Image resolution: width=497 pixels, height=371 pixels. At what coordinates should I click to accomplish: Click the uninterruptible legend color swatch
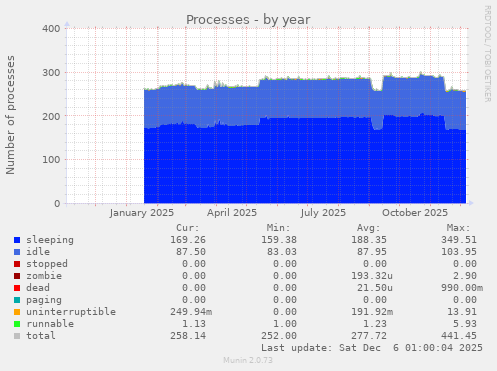[17, 312]
